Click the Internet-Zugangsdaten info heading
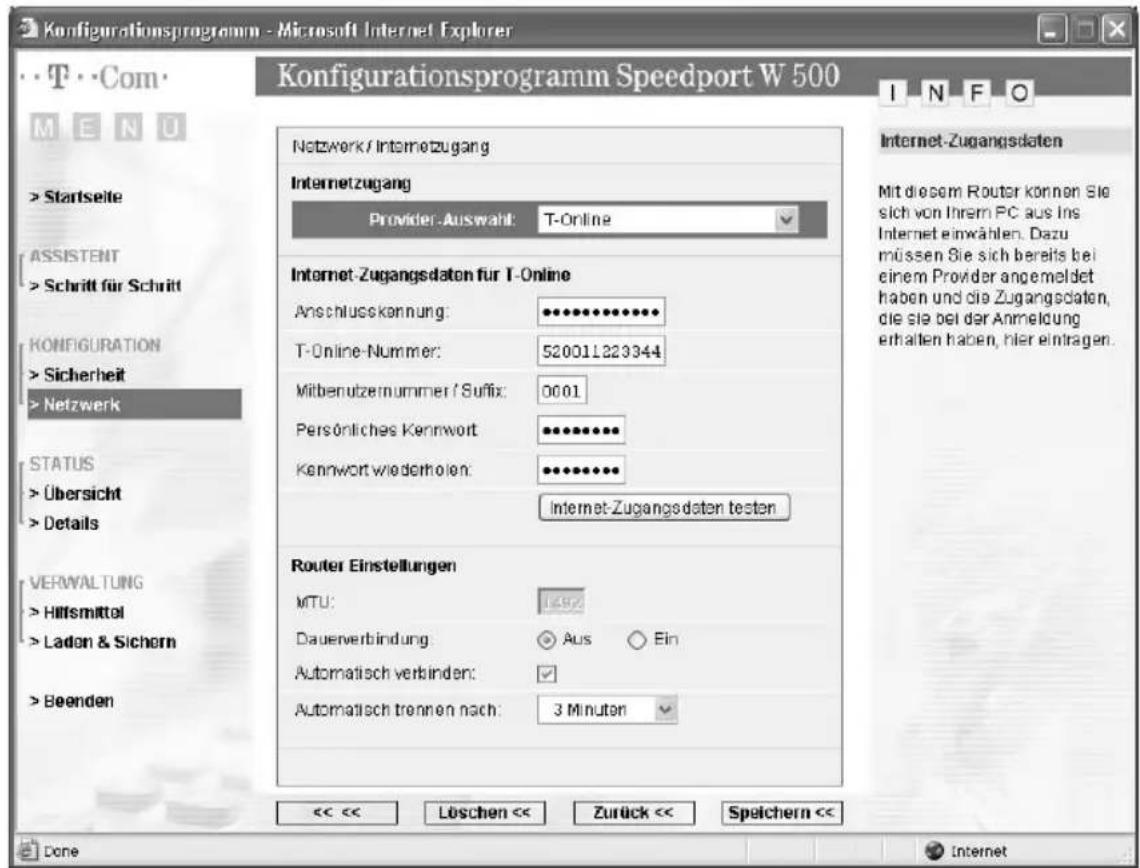Screen dimensions: 1140x868 971,141
